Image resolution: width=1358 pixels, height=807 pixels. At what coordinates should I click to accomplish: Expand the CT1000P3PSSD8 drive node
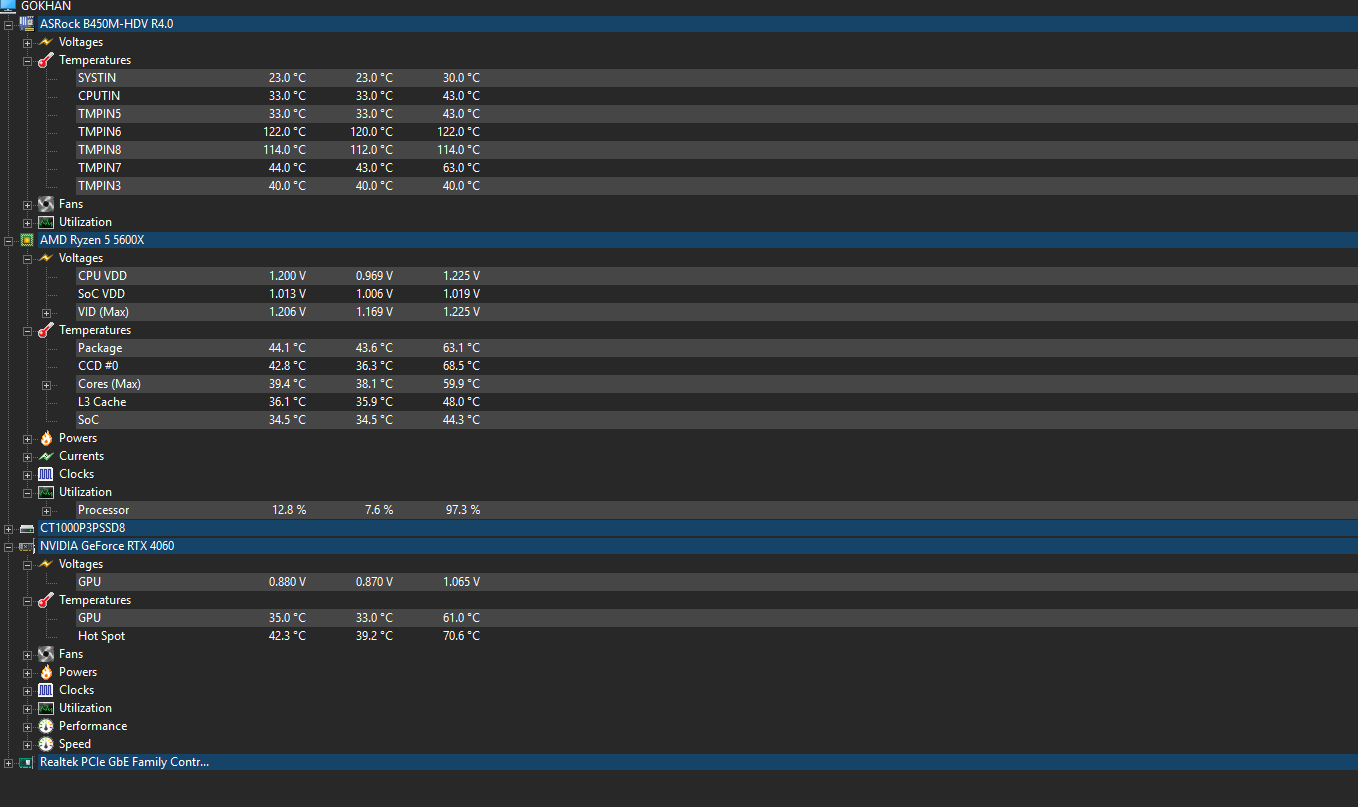click(9, 528)
